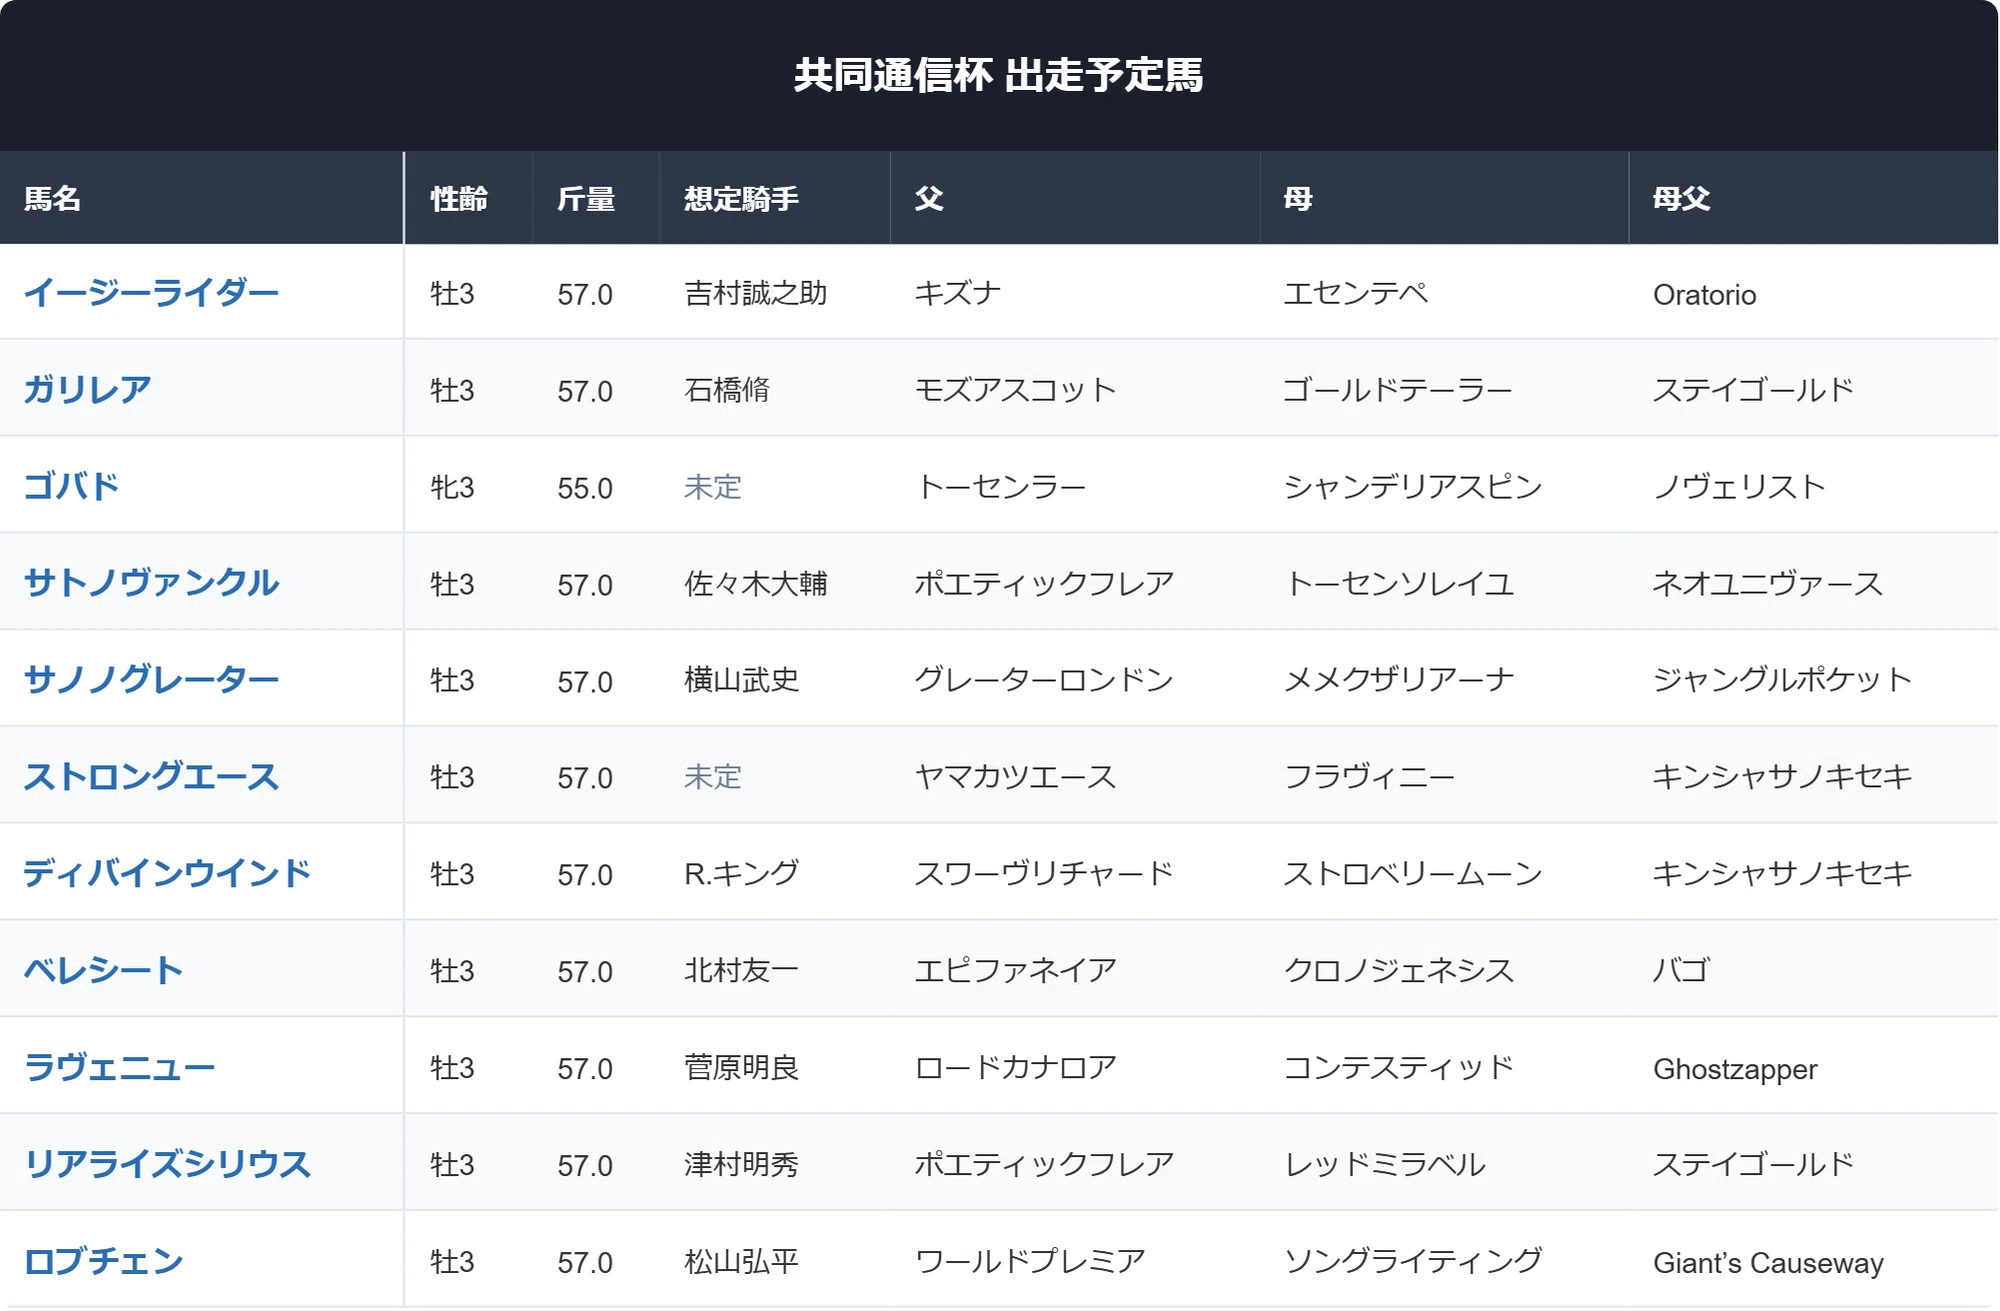Open the イージーライダー horse link
This screenshot has width=2000, height=1311.
click(x=151, y=293)
